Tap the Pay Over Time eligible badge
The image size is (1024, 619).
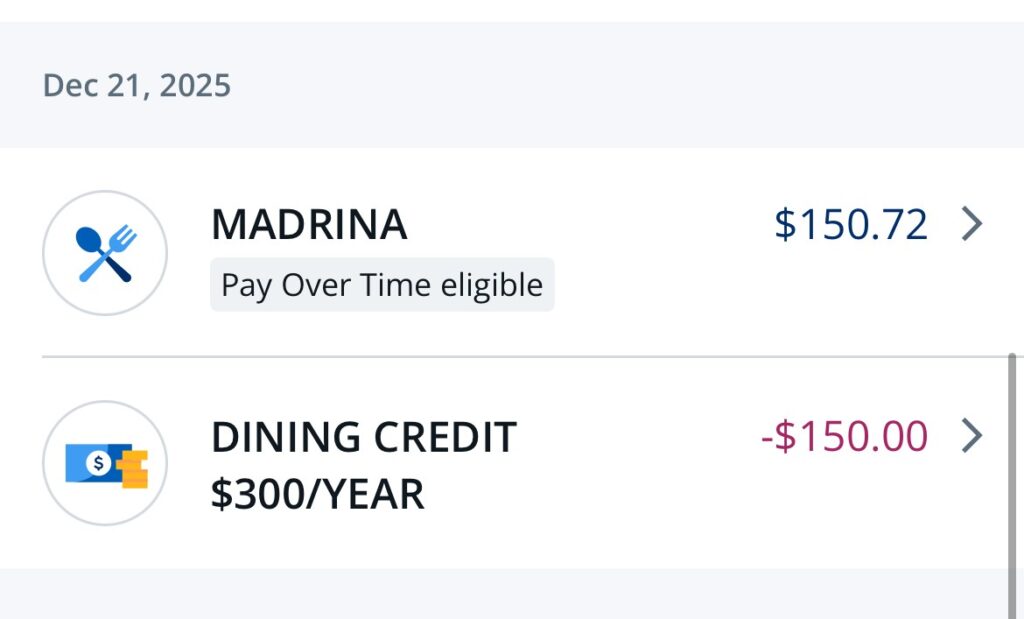point(381,285)
